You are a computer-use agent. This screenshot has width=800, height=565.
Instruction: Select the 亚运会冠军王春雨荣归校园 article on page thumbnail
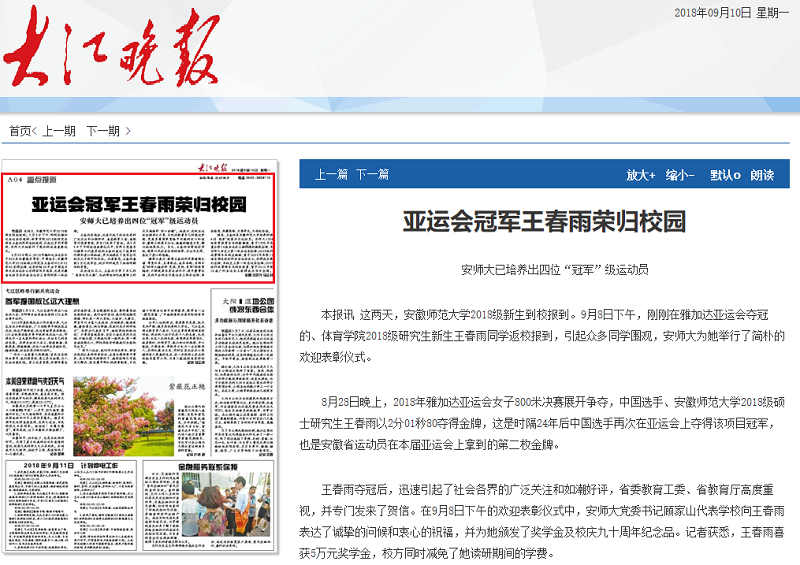click(139, 228)
